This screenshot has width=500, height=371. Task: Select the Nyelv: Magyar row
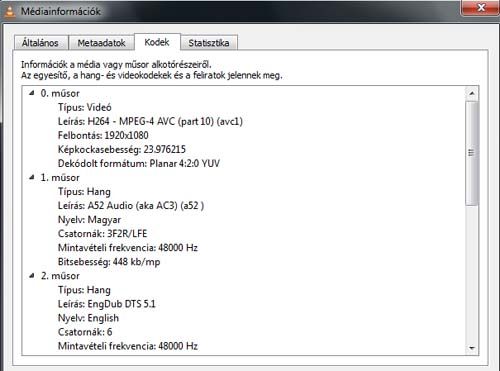pos(89,220)
